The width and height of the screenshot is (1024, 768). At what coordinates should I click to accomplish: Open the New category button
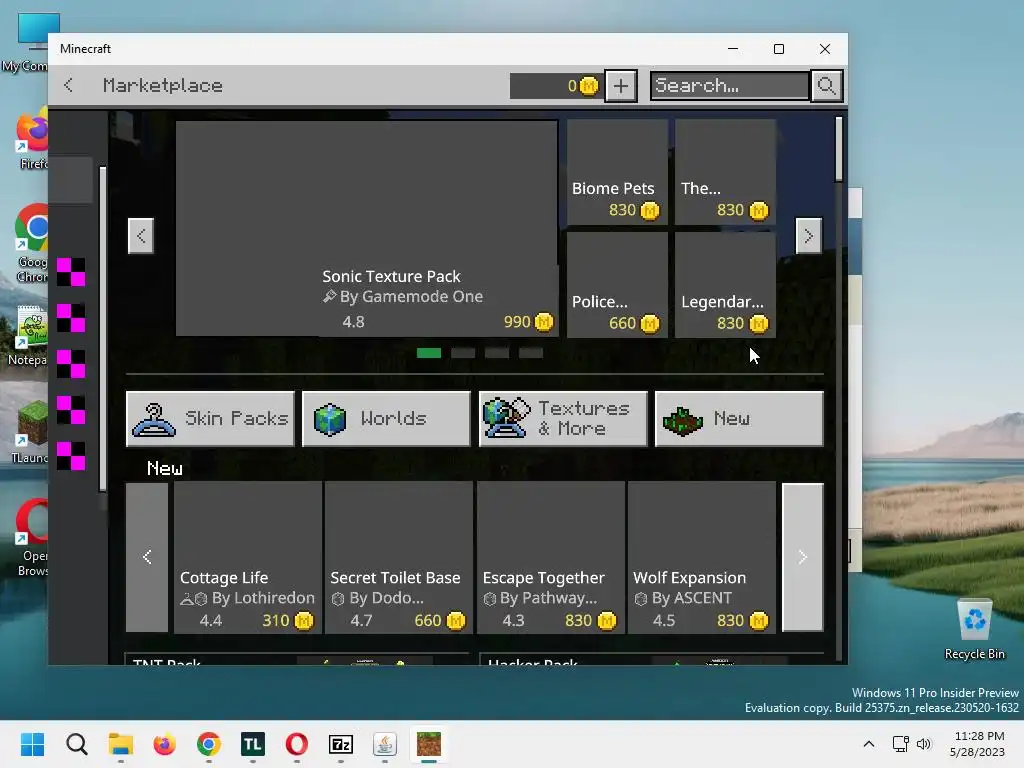click(x=739, y=419)
